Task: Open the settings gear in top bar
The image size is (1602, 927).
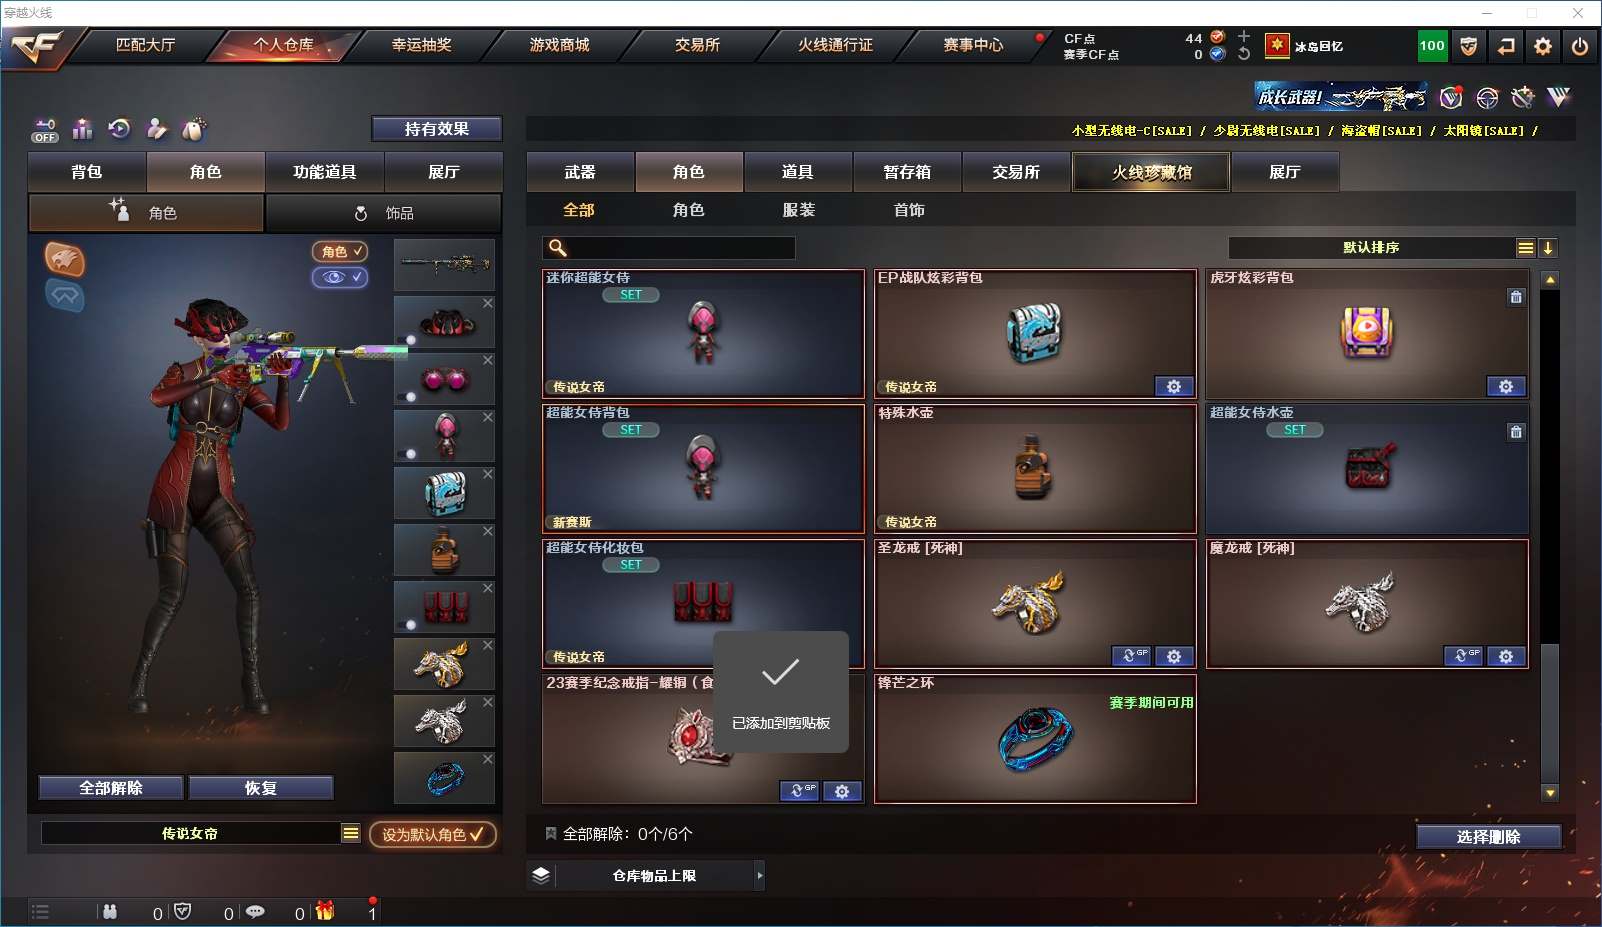Action: (x=1543, y=46)
